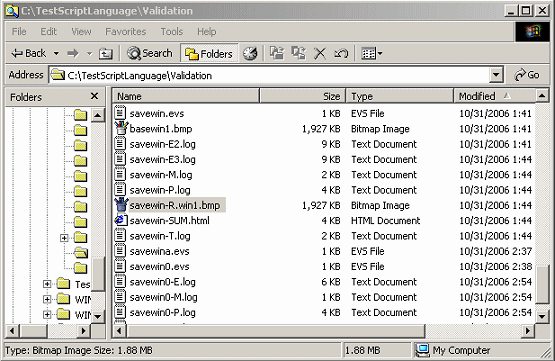Select savewin0-M.log file icon
The width and height of the screenshot is (555, 361).
pos(120,297)
